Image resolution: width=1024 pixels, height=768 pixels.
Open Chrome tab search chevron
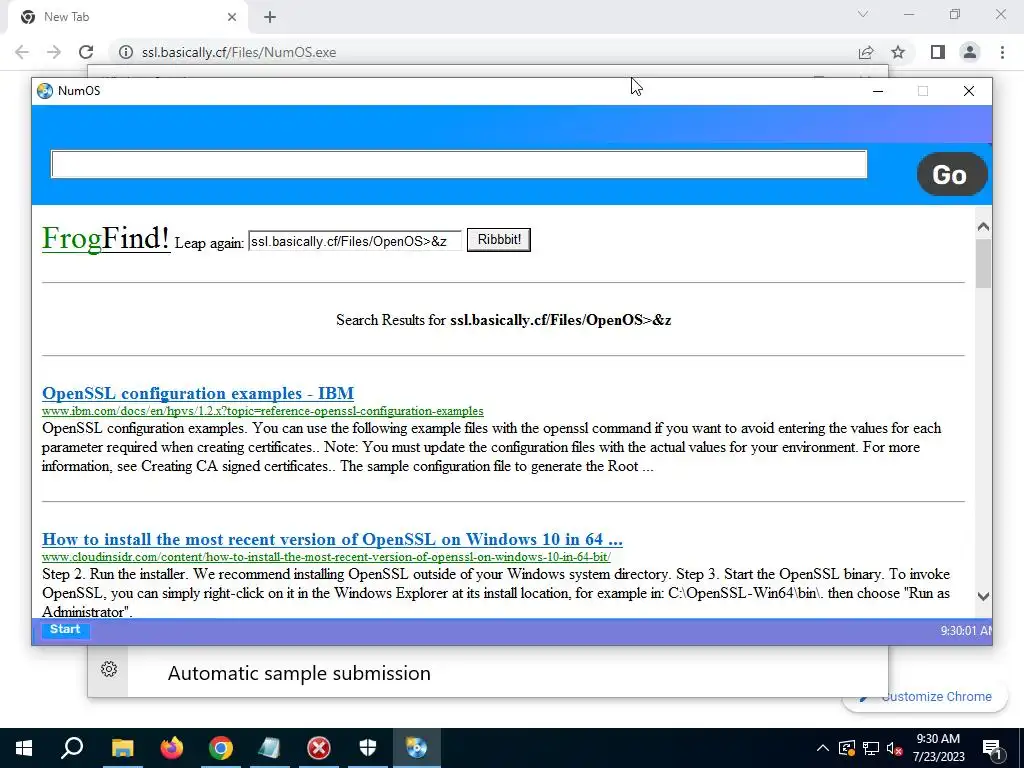[x=863, y=14]
